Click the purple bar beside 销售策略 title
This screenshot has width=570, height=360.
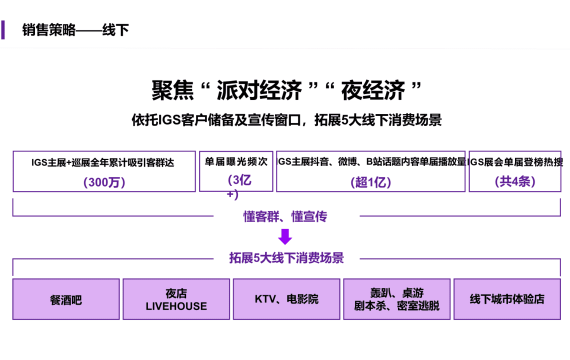click(x=3, y=30)
